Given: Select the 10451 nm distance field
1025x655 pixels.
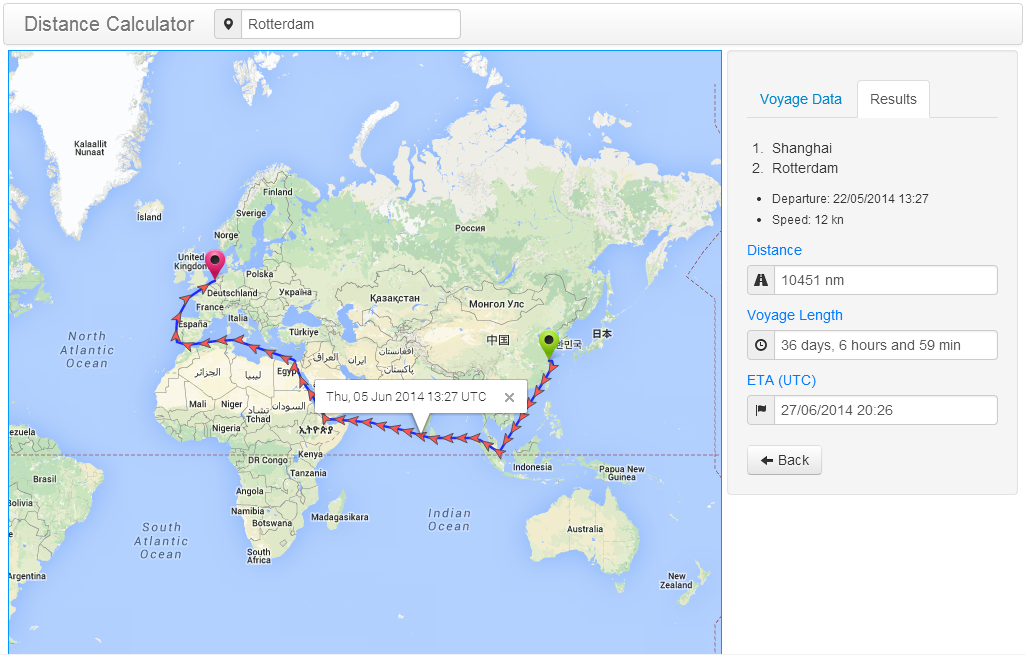Looking at the screenshot, I should (x=886, y=280).
